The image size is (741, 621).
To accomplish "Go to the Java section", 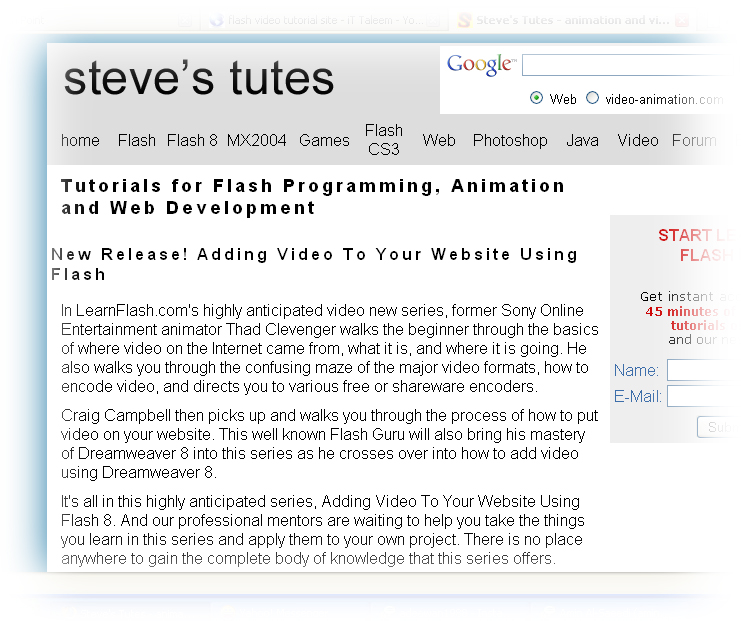I will (582, 140).
